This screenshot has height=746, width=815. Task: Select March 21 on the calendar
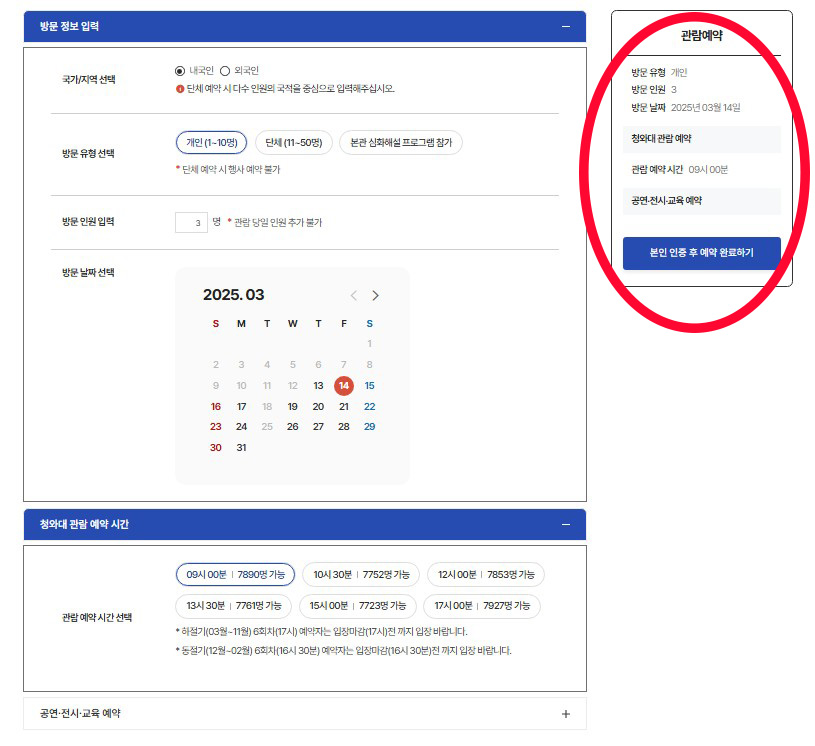tap(344, 407)
